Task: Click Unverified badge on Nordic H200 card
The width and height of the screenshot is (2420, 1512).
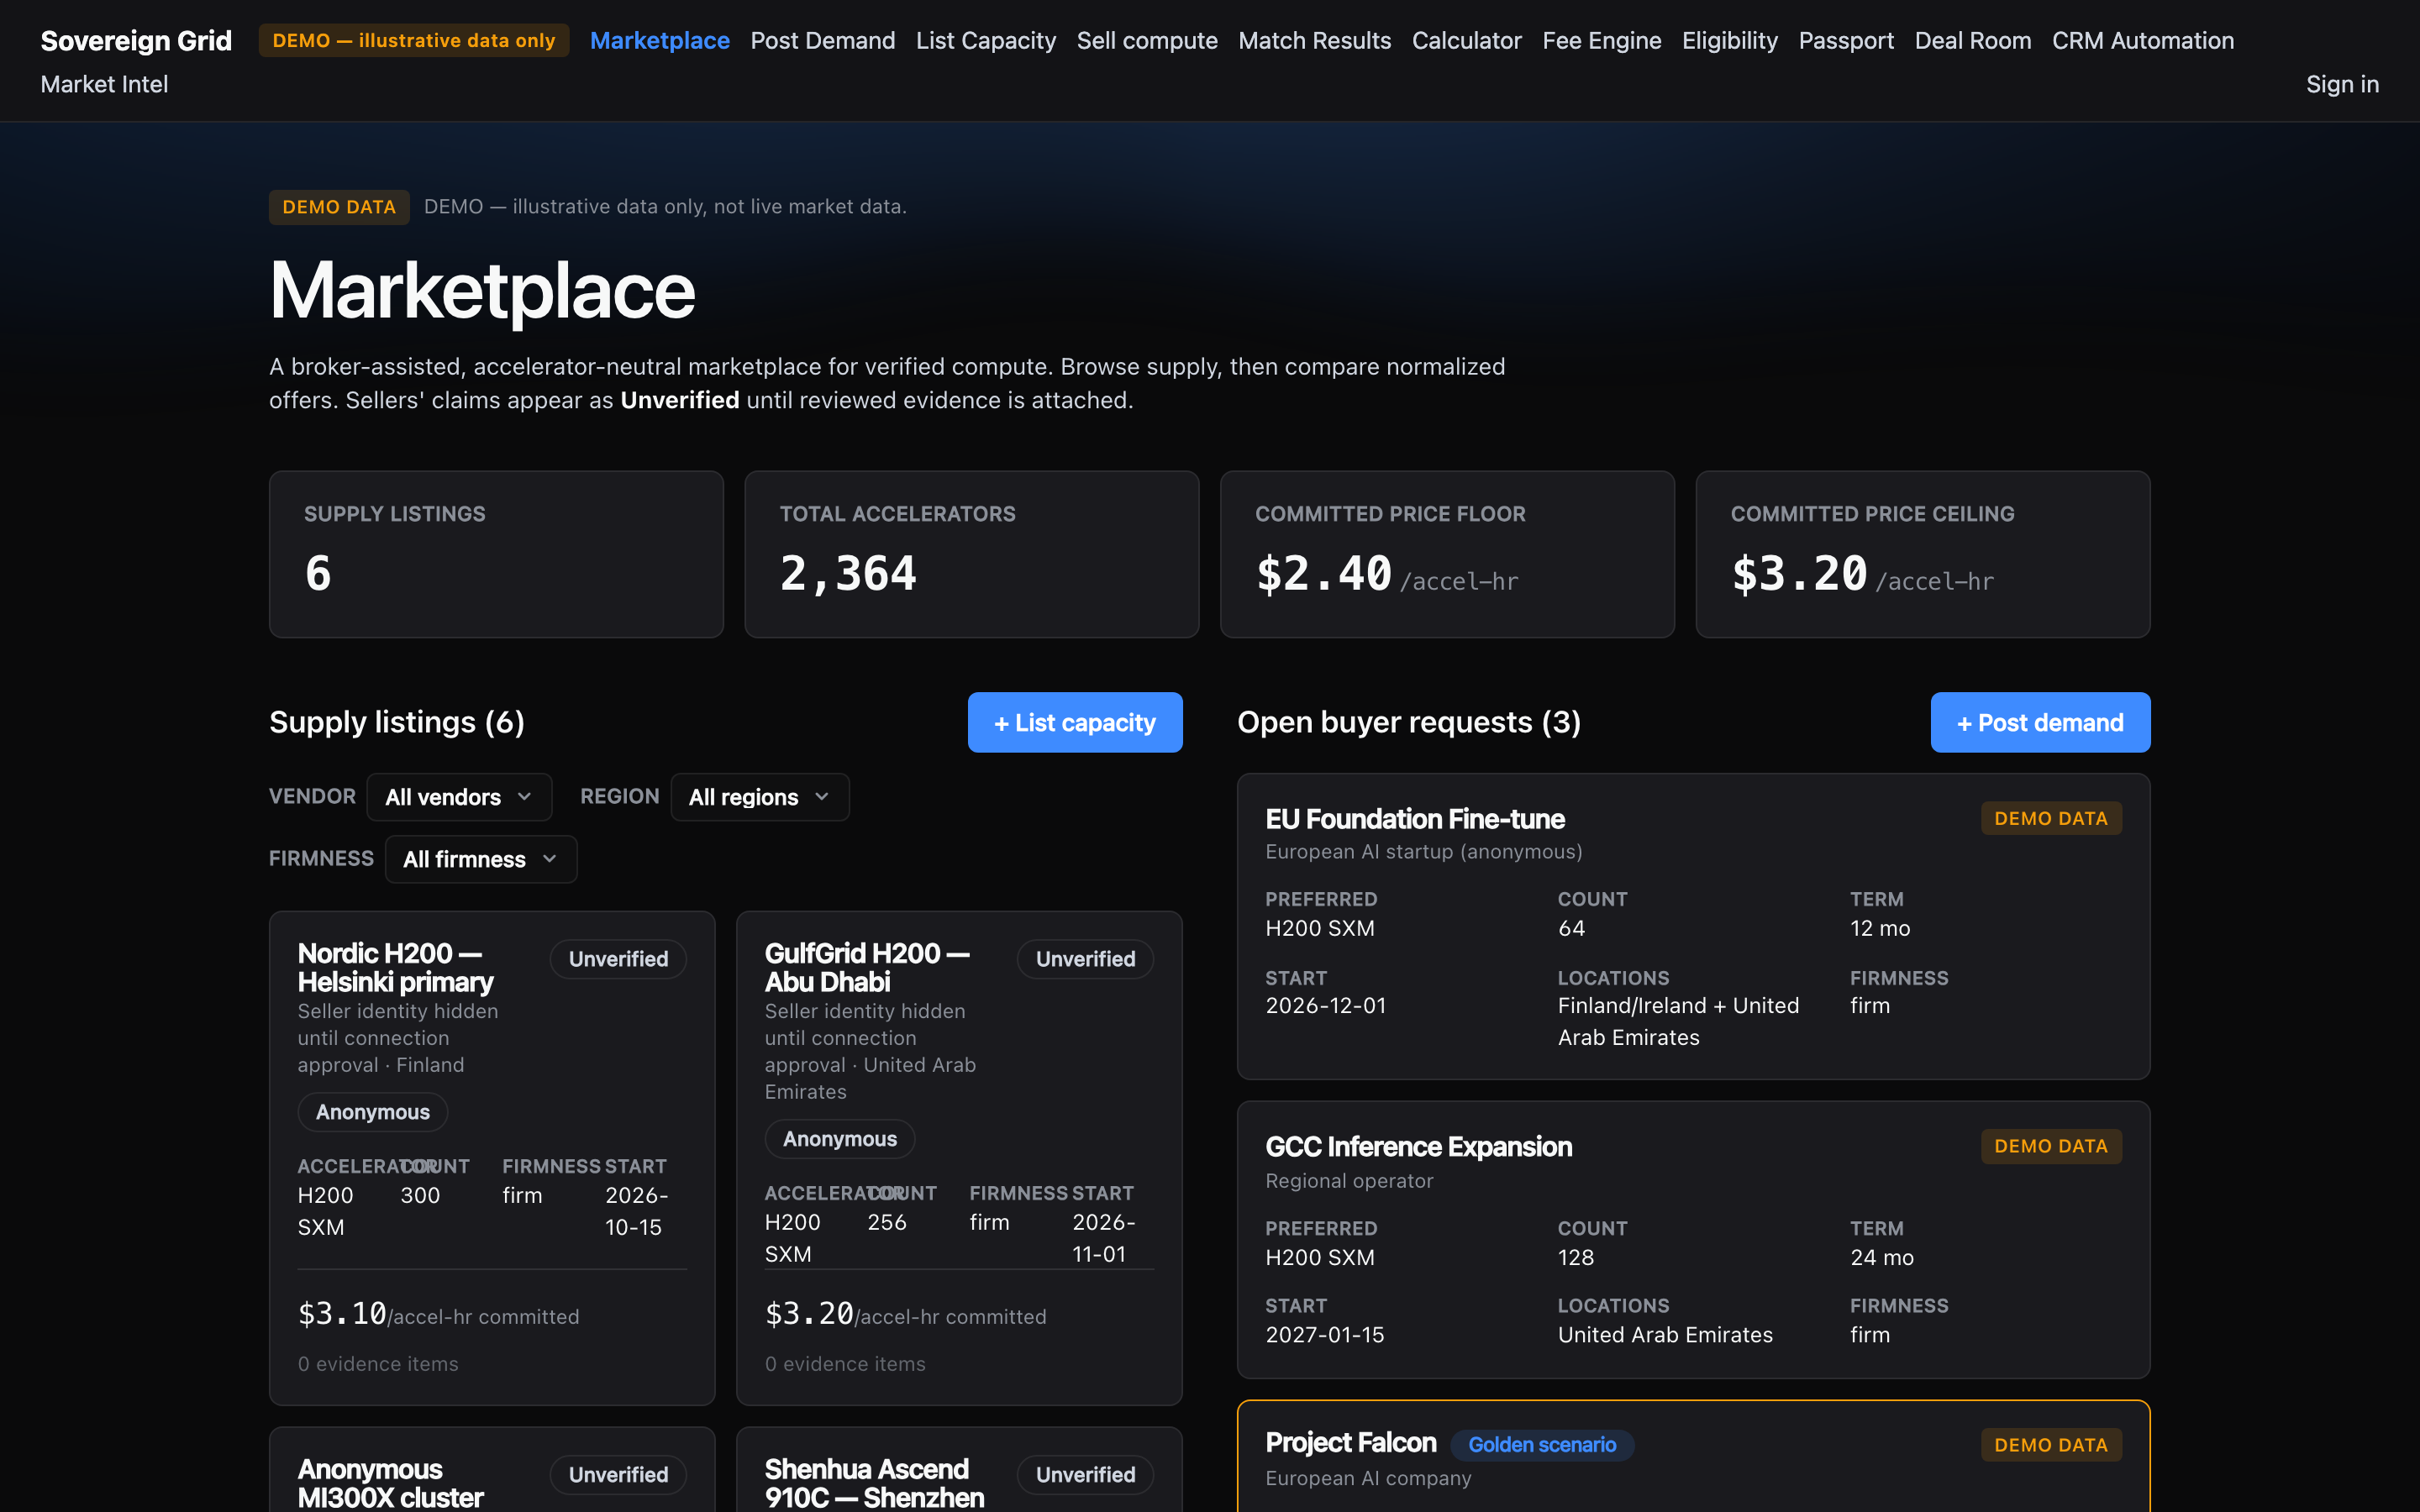Action: pyautogui.click(x=618, y=959)
